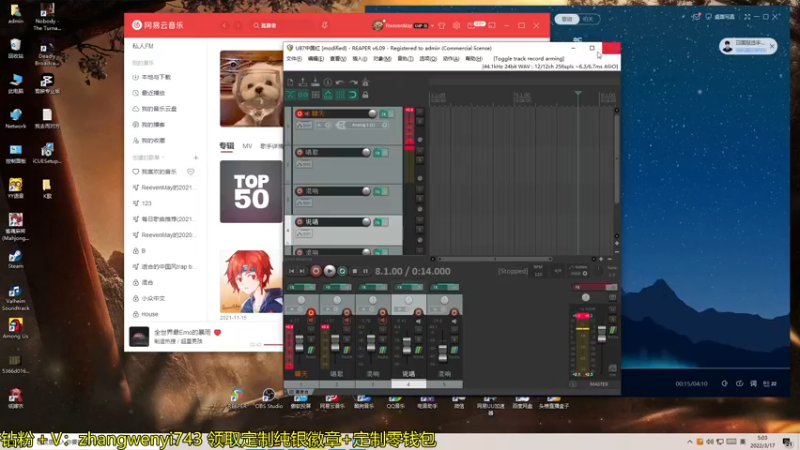Screen dimensions: 800x450
Task: Open routing on mixer channel 3
Action: point(383,350)
